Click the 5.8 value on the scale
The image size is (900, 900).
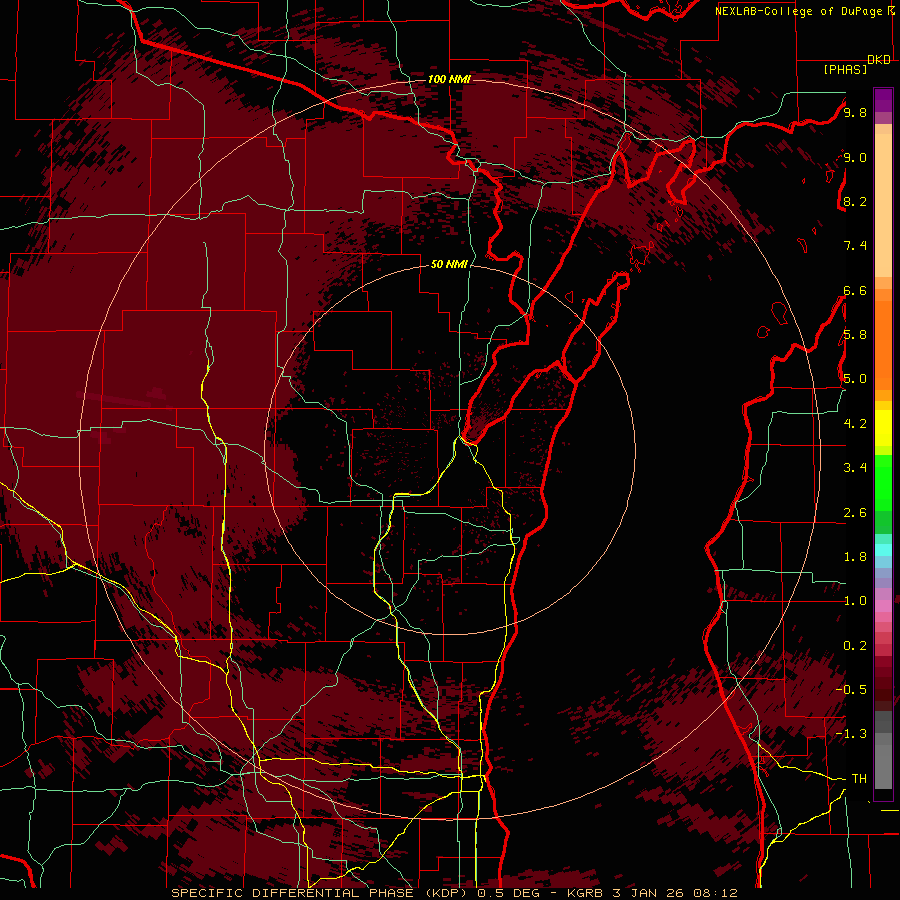coord(855,335)
